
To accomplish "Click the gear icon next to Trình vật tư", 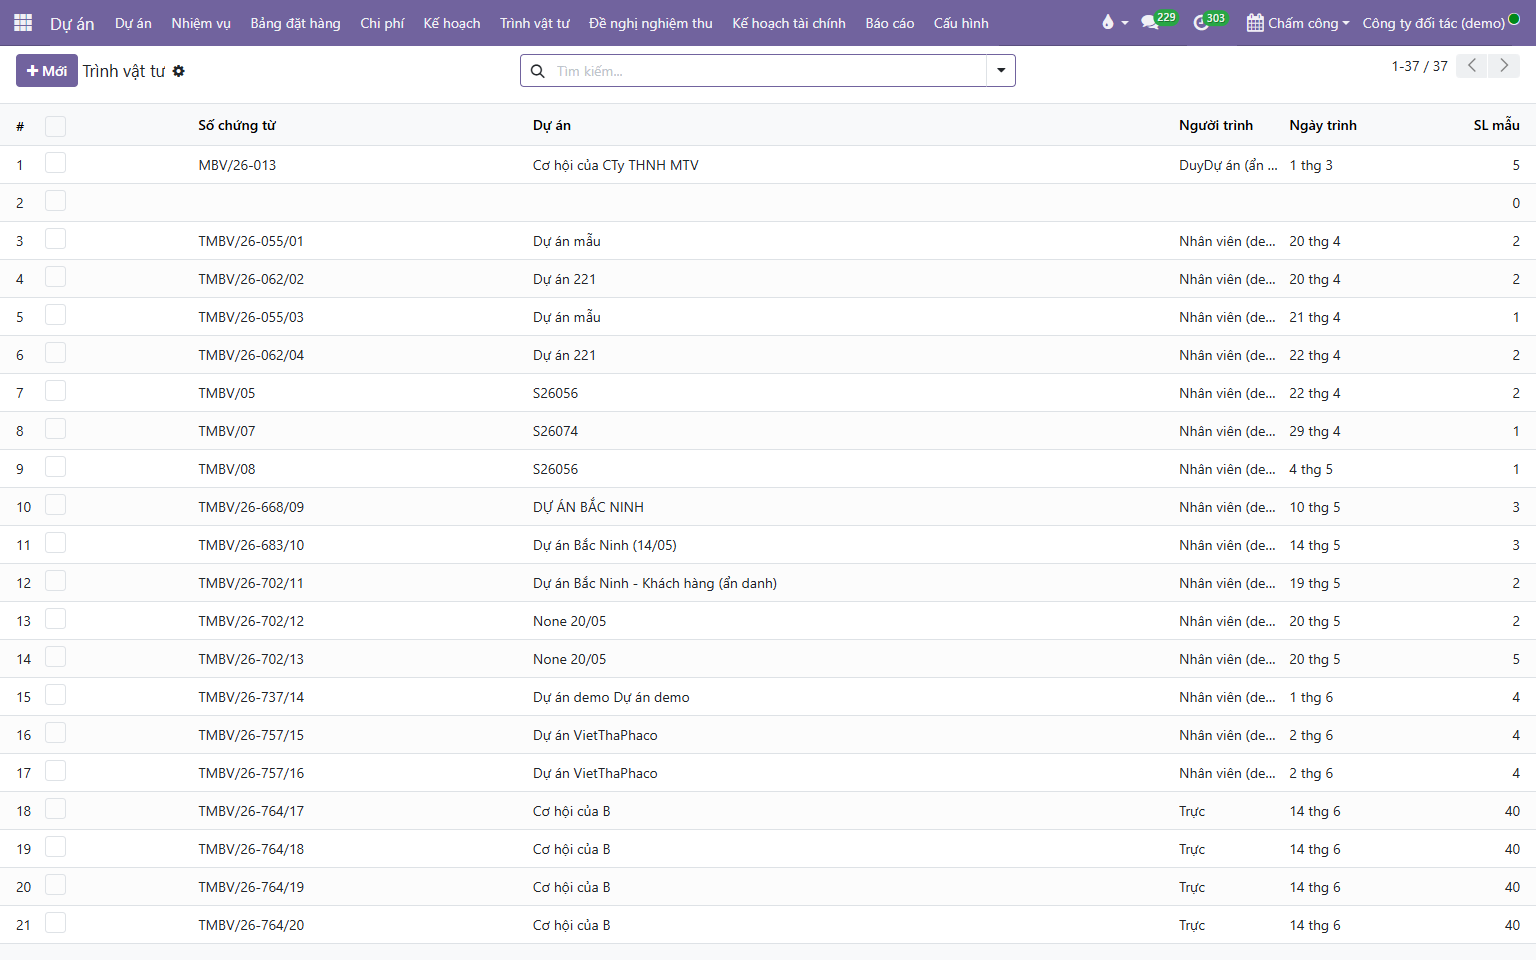I will [179, 71].
